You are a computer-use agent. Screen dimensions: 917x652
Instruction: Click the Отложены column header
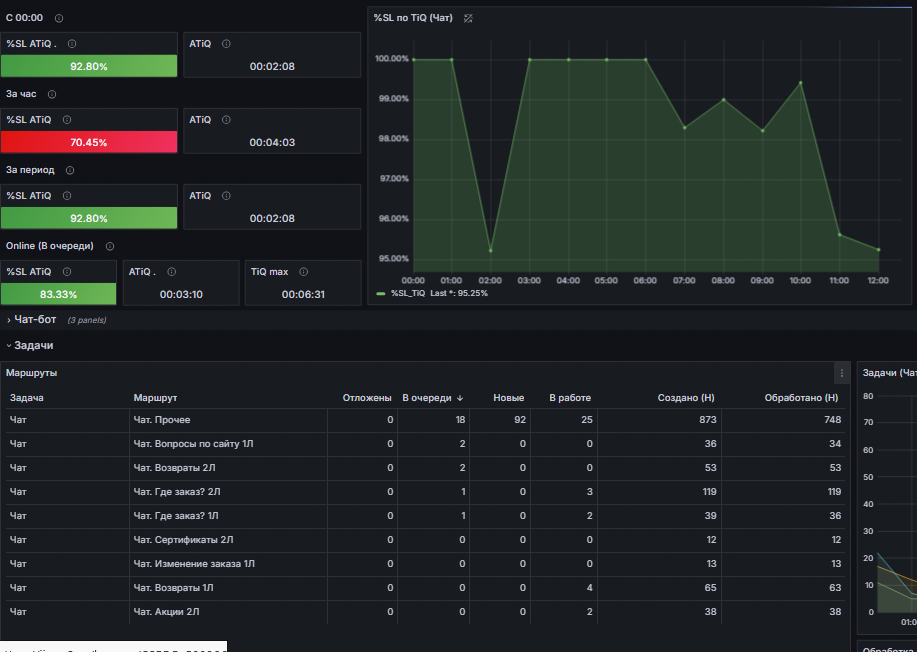pos(367,398)
